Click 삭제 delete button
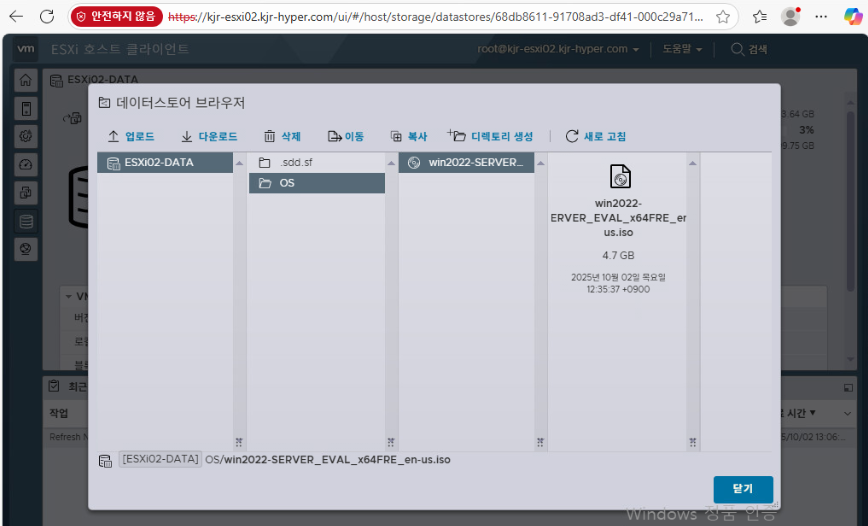Viewport: 868px width, 526px height. (x=282, y=136)
